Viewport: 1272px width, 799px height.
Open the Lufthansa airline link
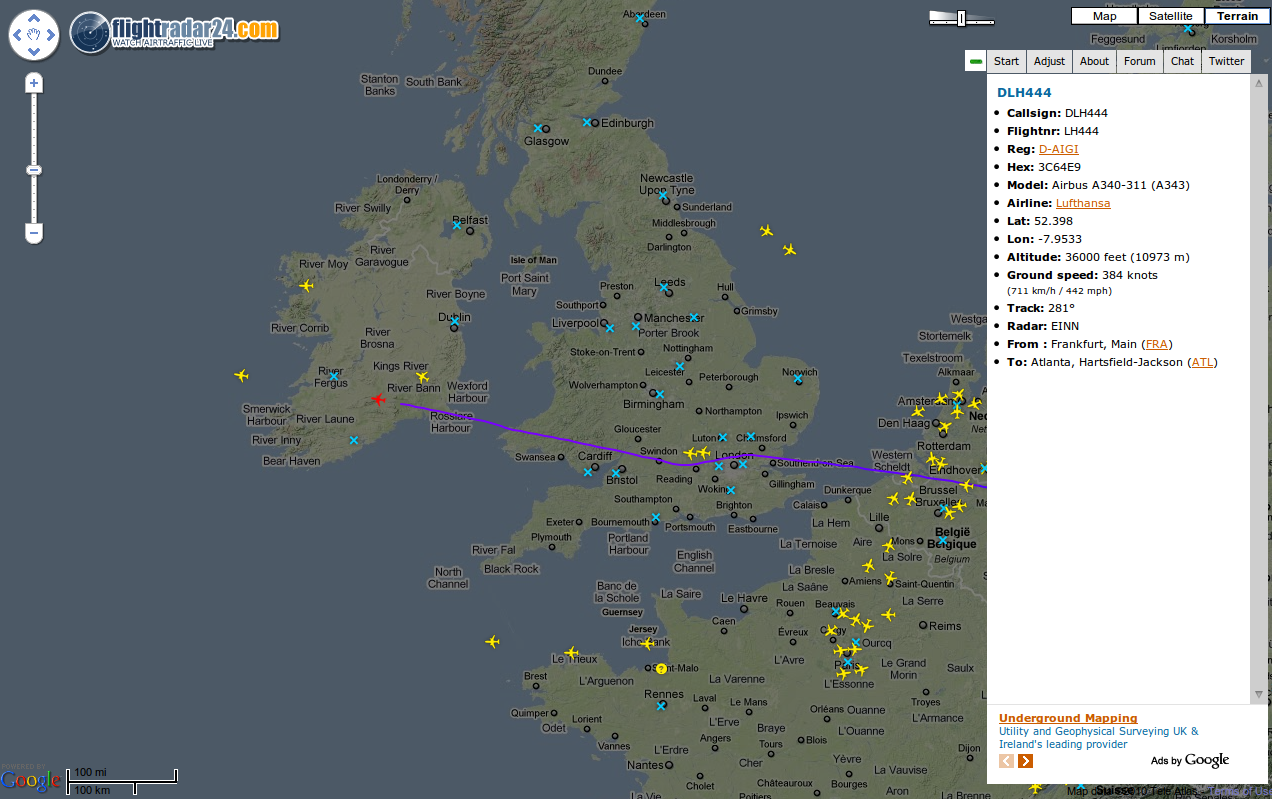1083,203
